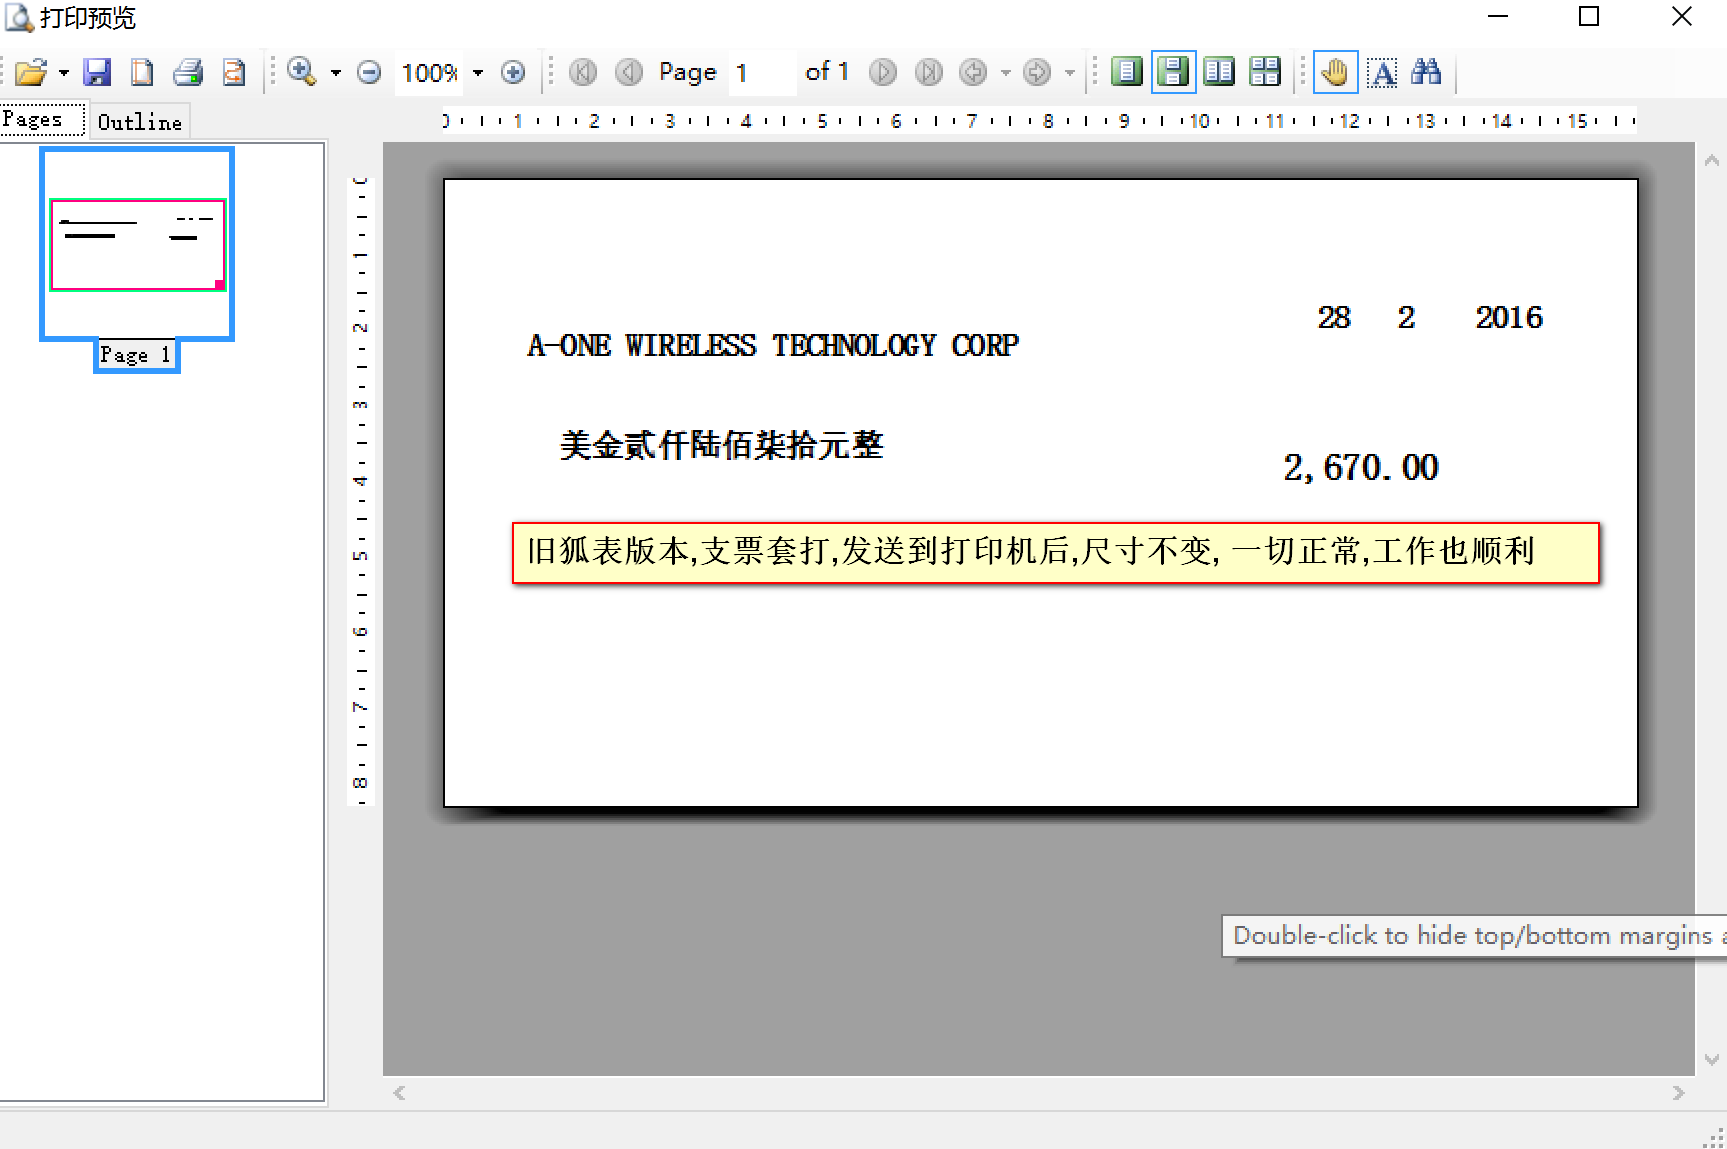Screen dimensions: 1727x1149
Task: Expand the Forward history dropdown arrow
Action: click(1070, 72)
